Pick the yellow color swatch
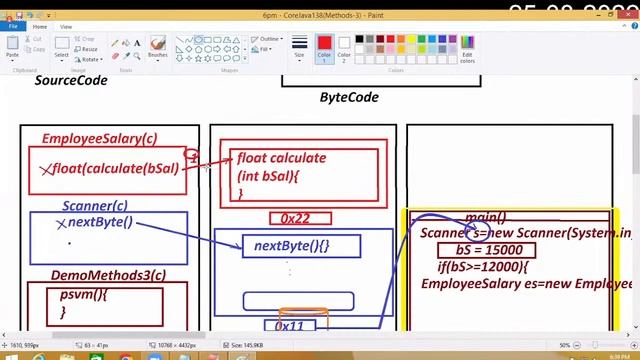This screenshot has height=360, width=640. (x=411, y=39)
